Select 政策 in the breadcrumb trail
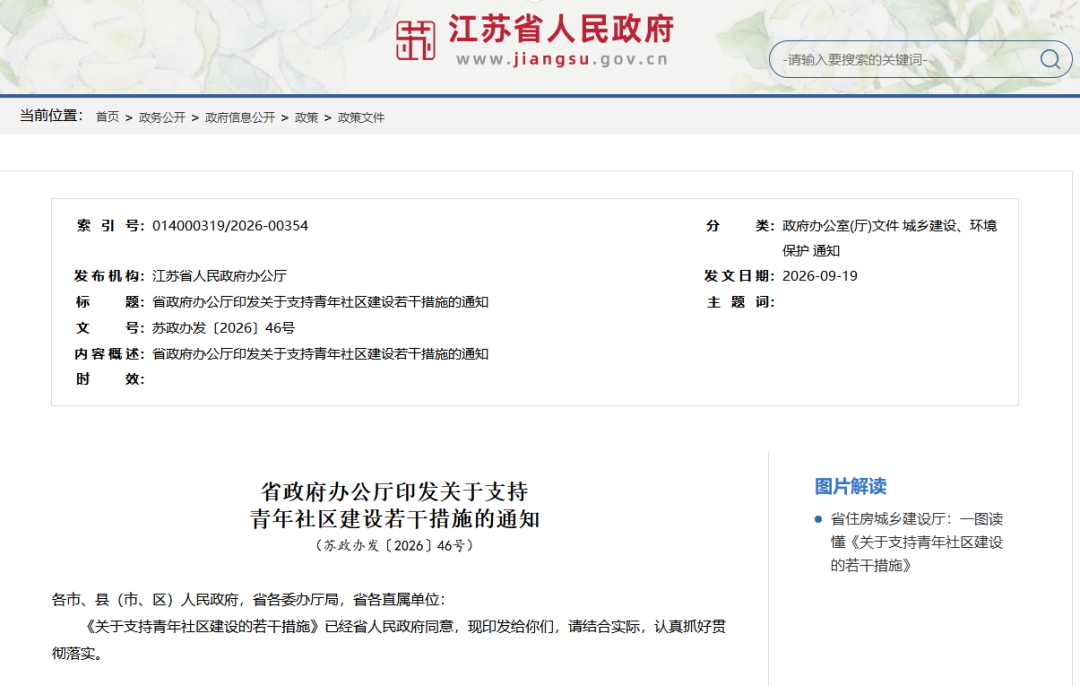1080x686 pixels. click(x=307, y=117)
